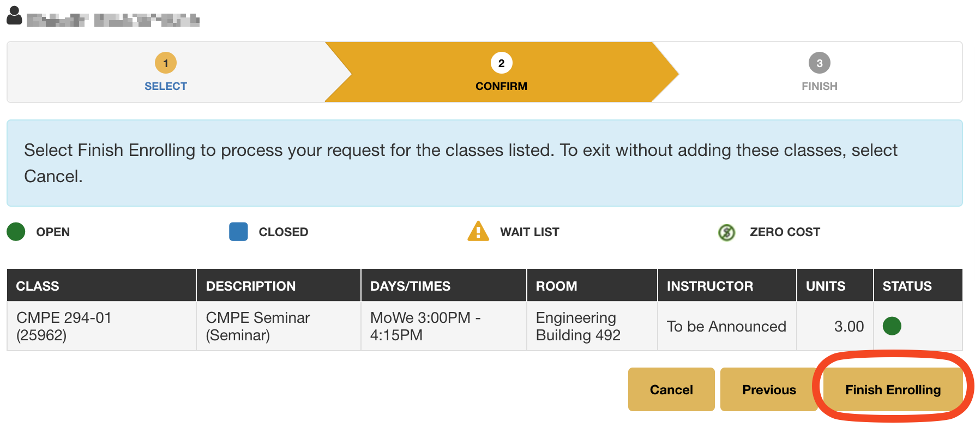Click the Zero Cost dollar icon
Viewport: 977px width, 433px height.
727,232
